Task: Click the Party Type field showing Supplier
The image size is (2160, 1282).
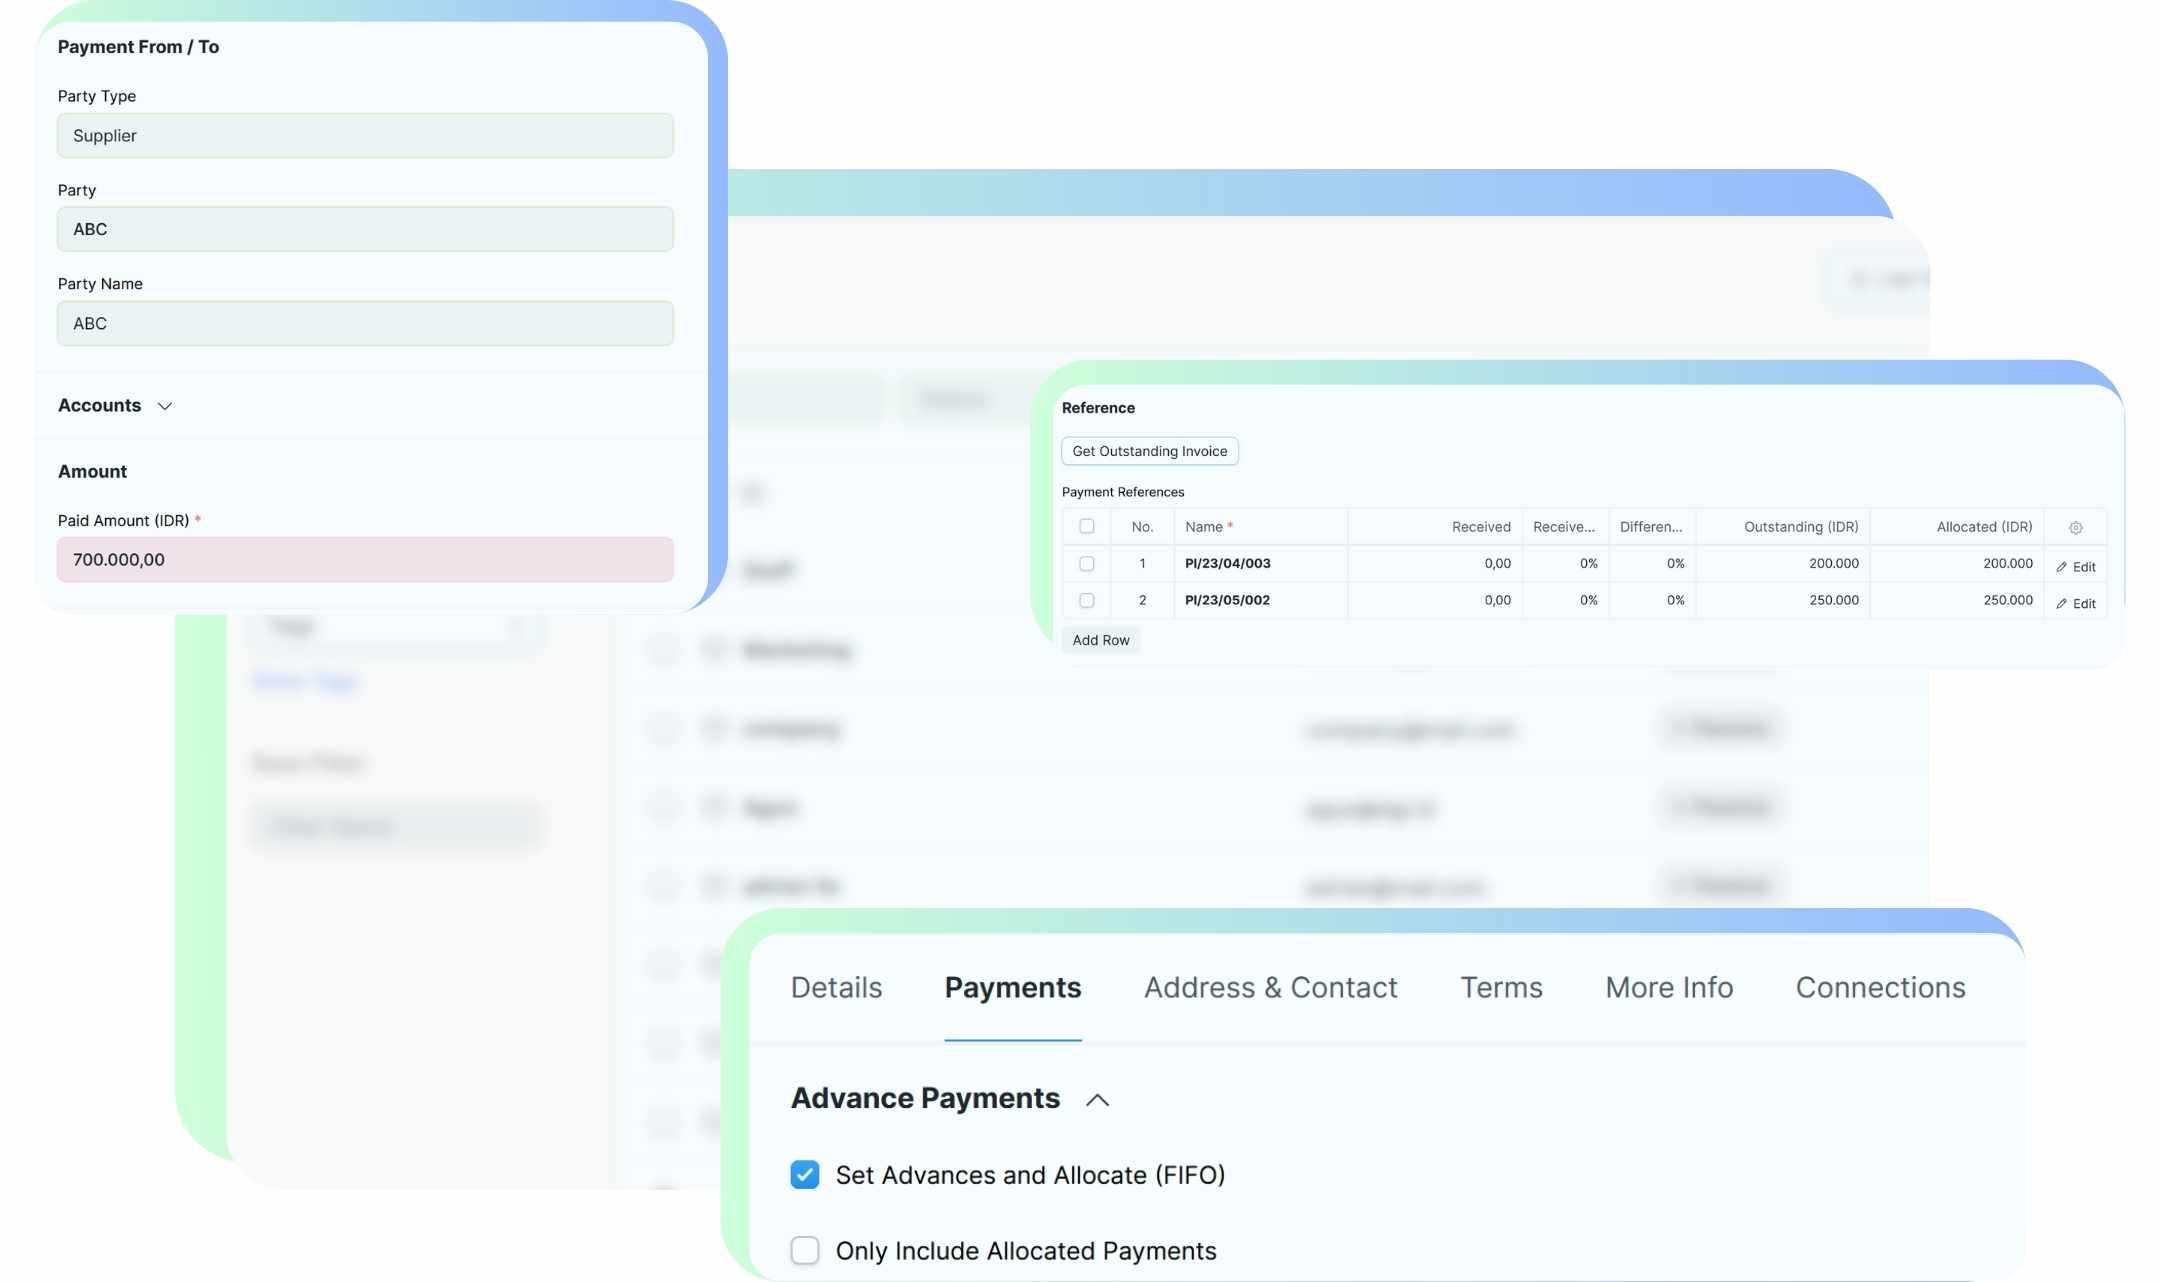Action: pos(365,136)
